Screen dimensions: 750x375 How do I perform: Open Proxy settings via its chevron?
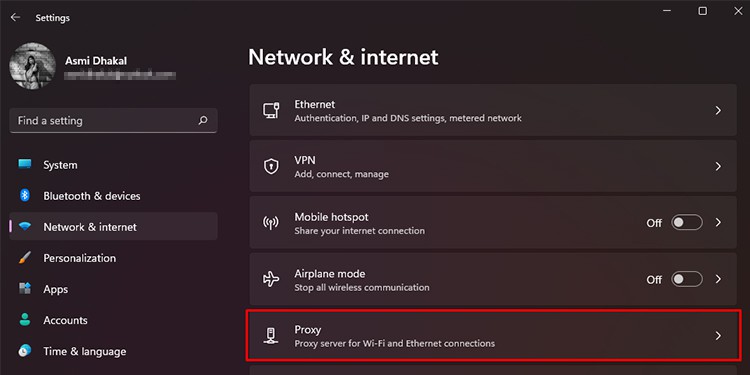point(718,336)
